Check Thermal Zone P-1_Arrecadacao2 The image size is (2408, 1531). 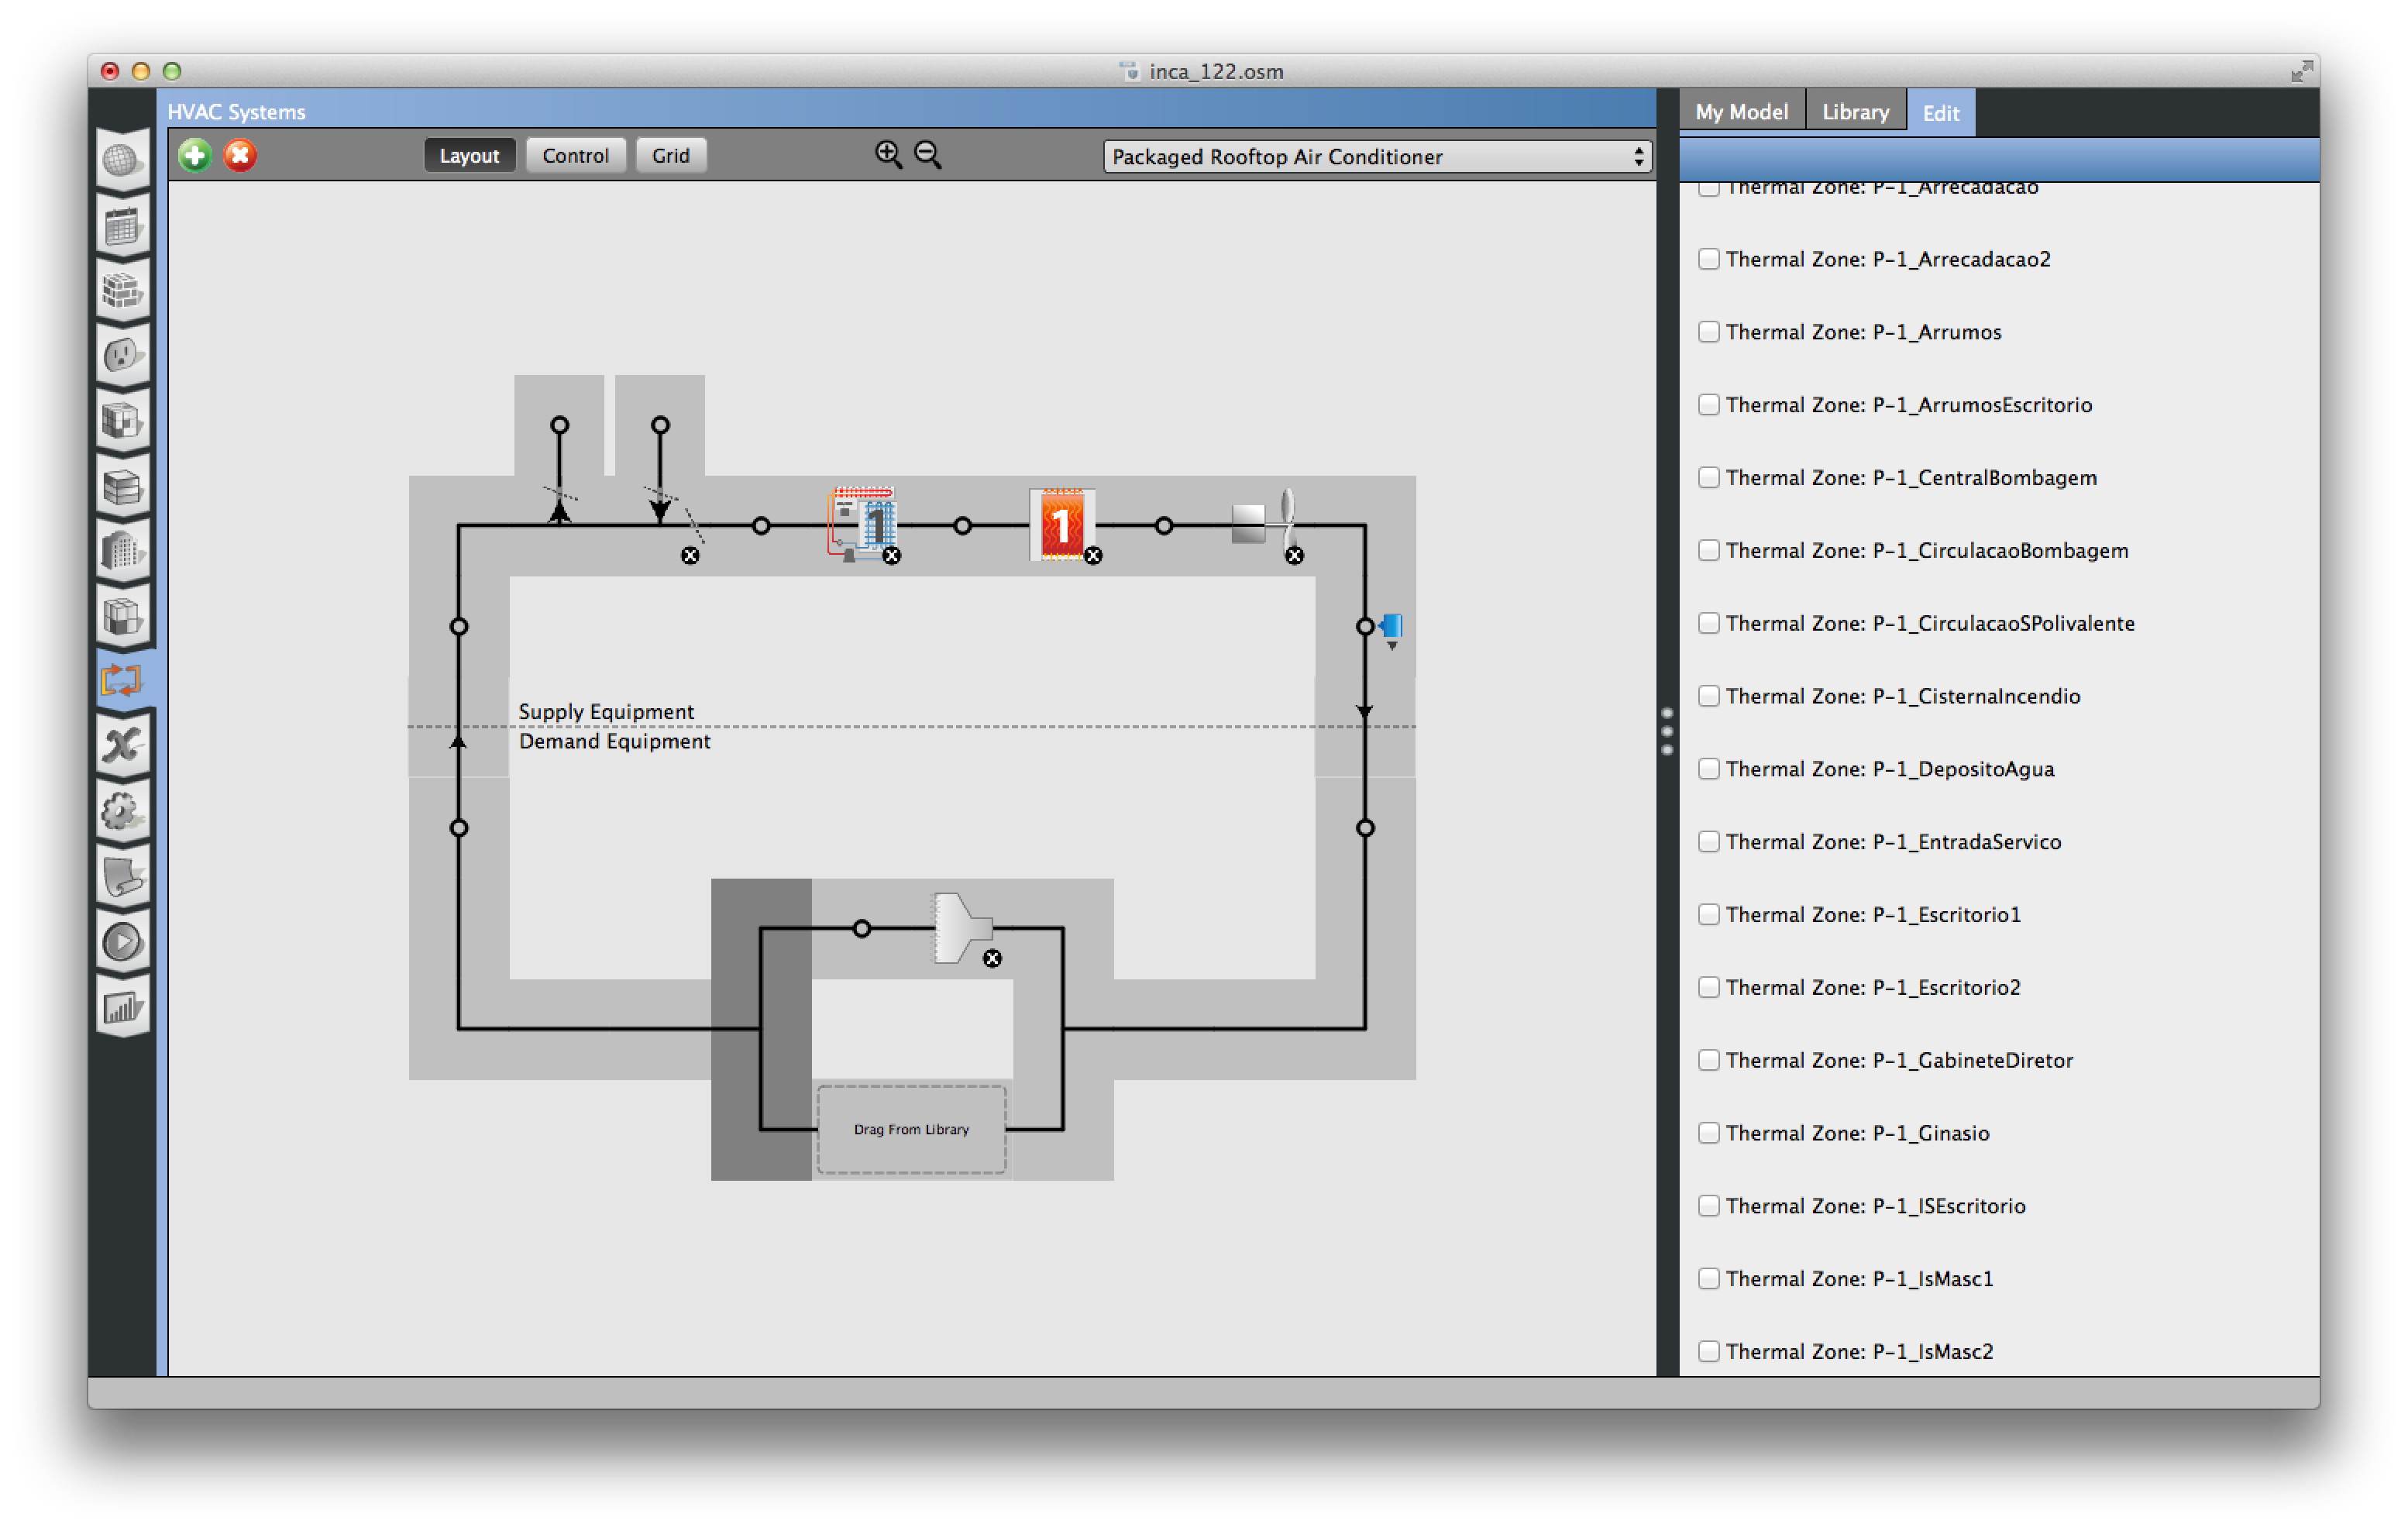tap(1709, 259)
